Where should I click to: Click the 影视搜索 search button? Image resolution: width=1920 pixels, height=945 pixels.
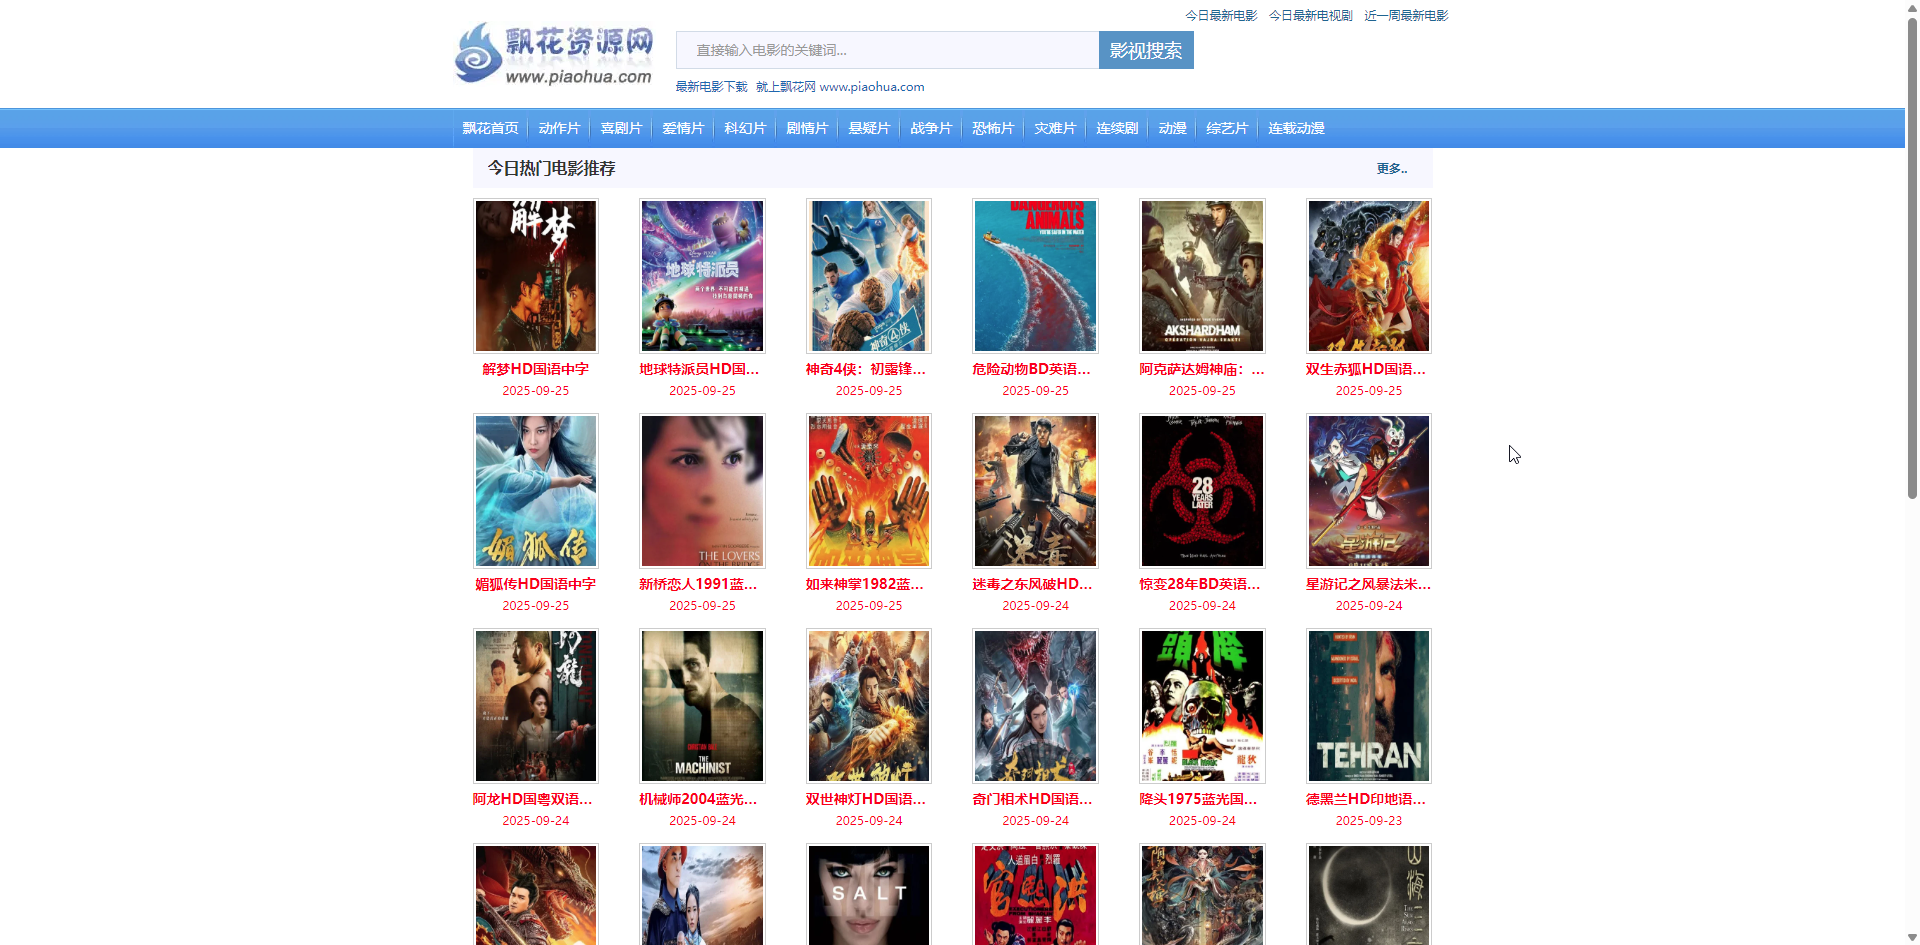click(1145, 50)
